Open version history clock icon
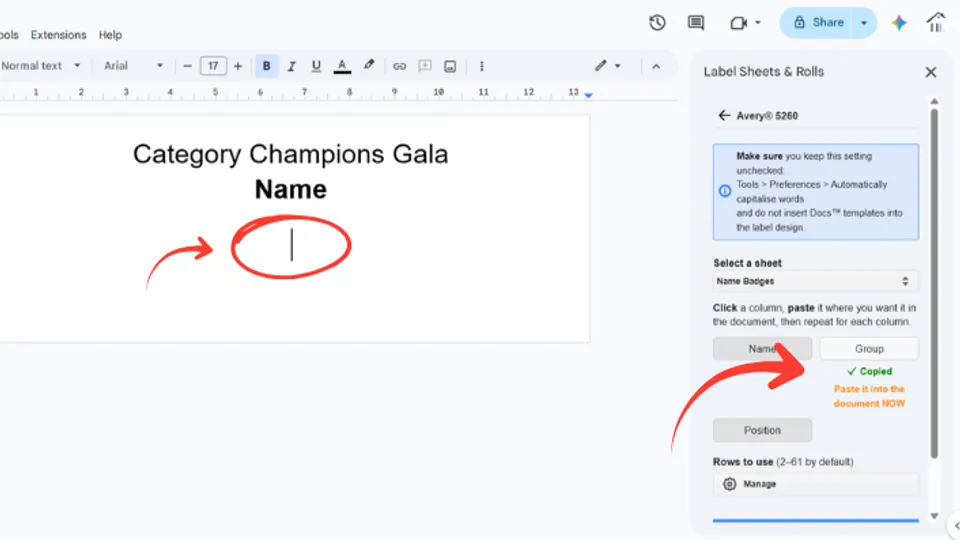 [657, 23]
